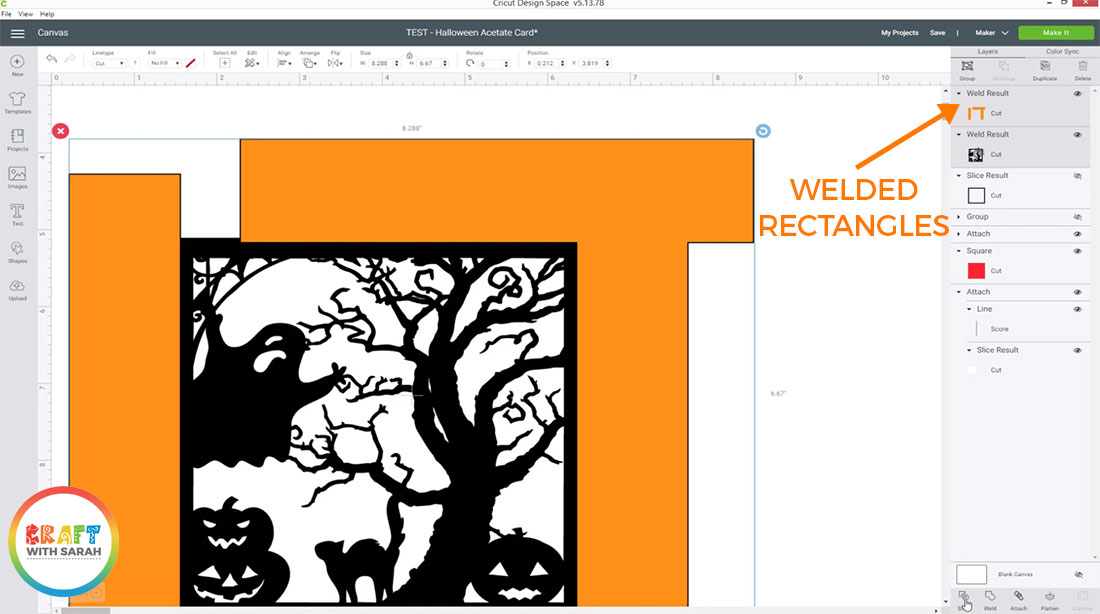
Task: Click Save in the header
Action: click(937, 33)
